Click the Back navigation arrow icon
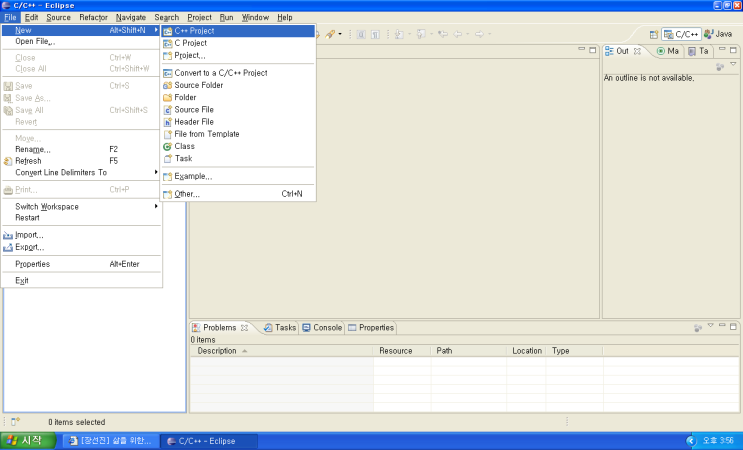 458,34
